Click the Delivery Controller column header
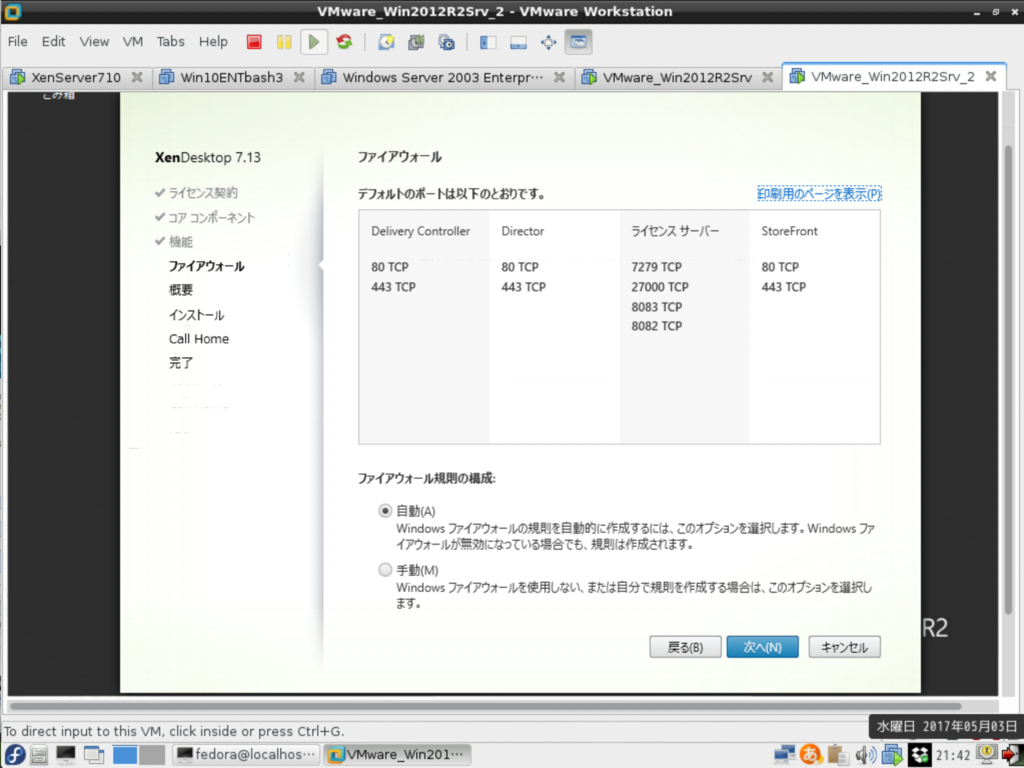Viewport: 1024px width, 768px height. click(421, 231)
